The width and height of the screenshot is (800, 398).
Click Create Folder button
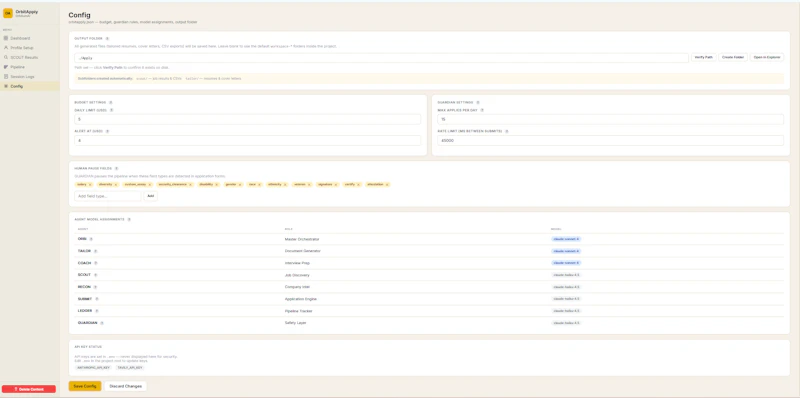pyautogui.click(x=733, y=57)
